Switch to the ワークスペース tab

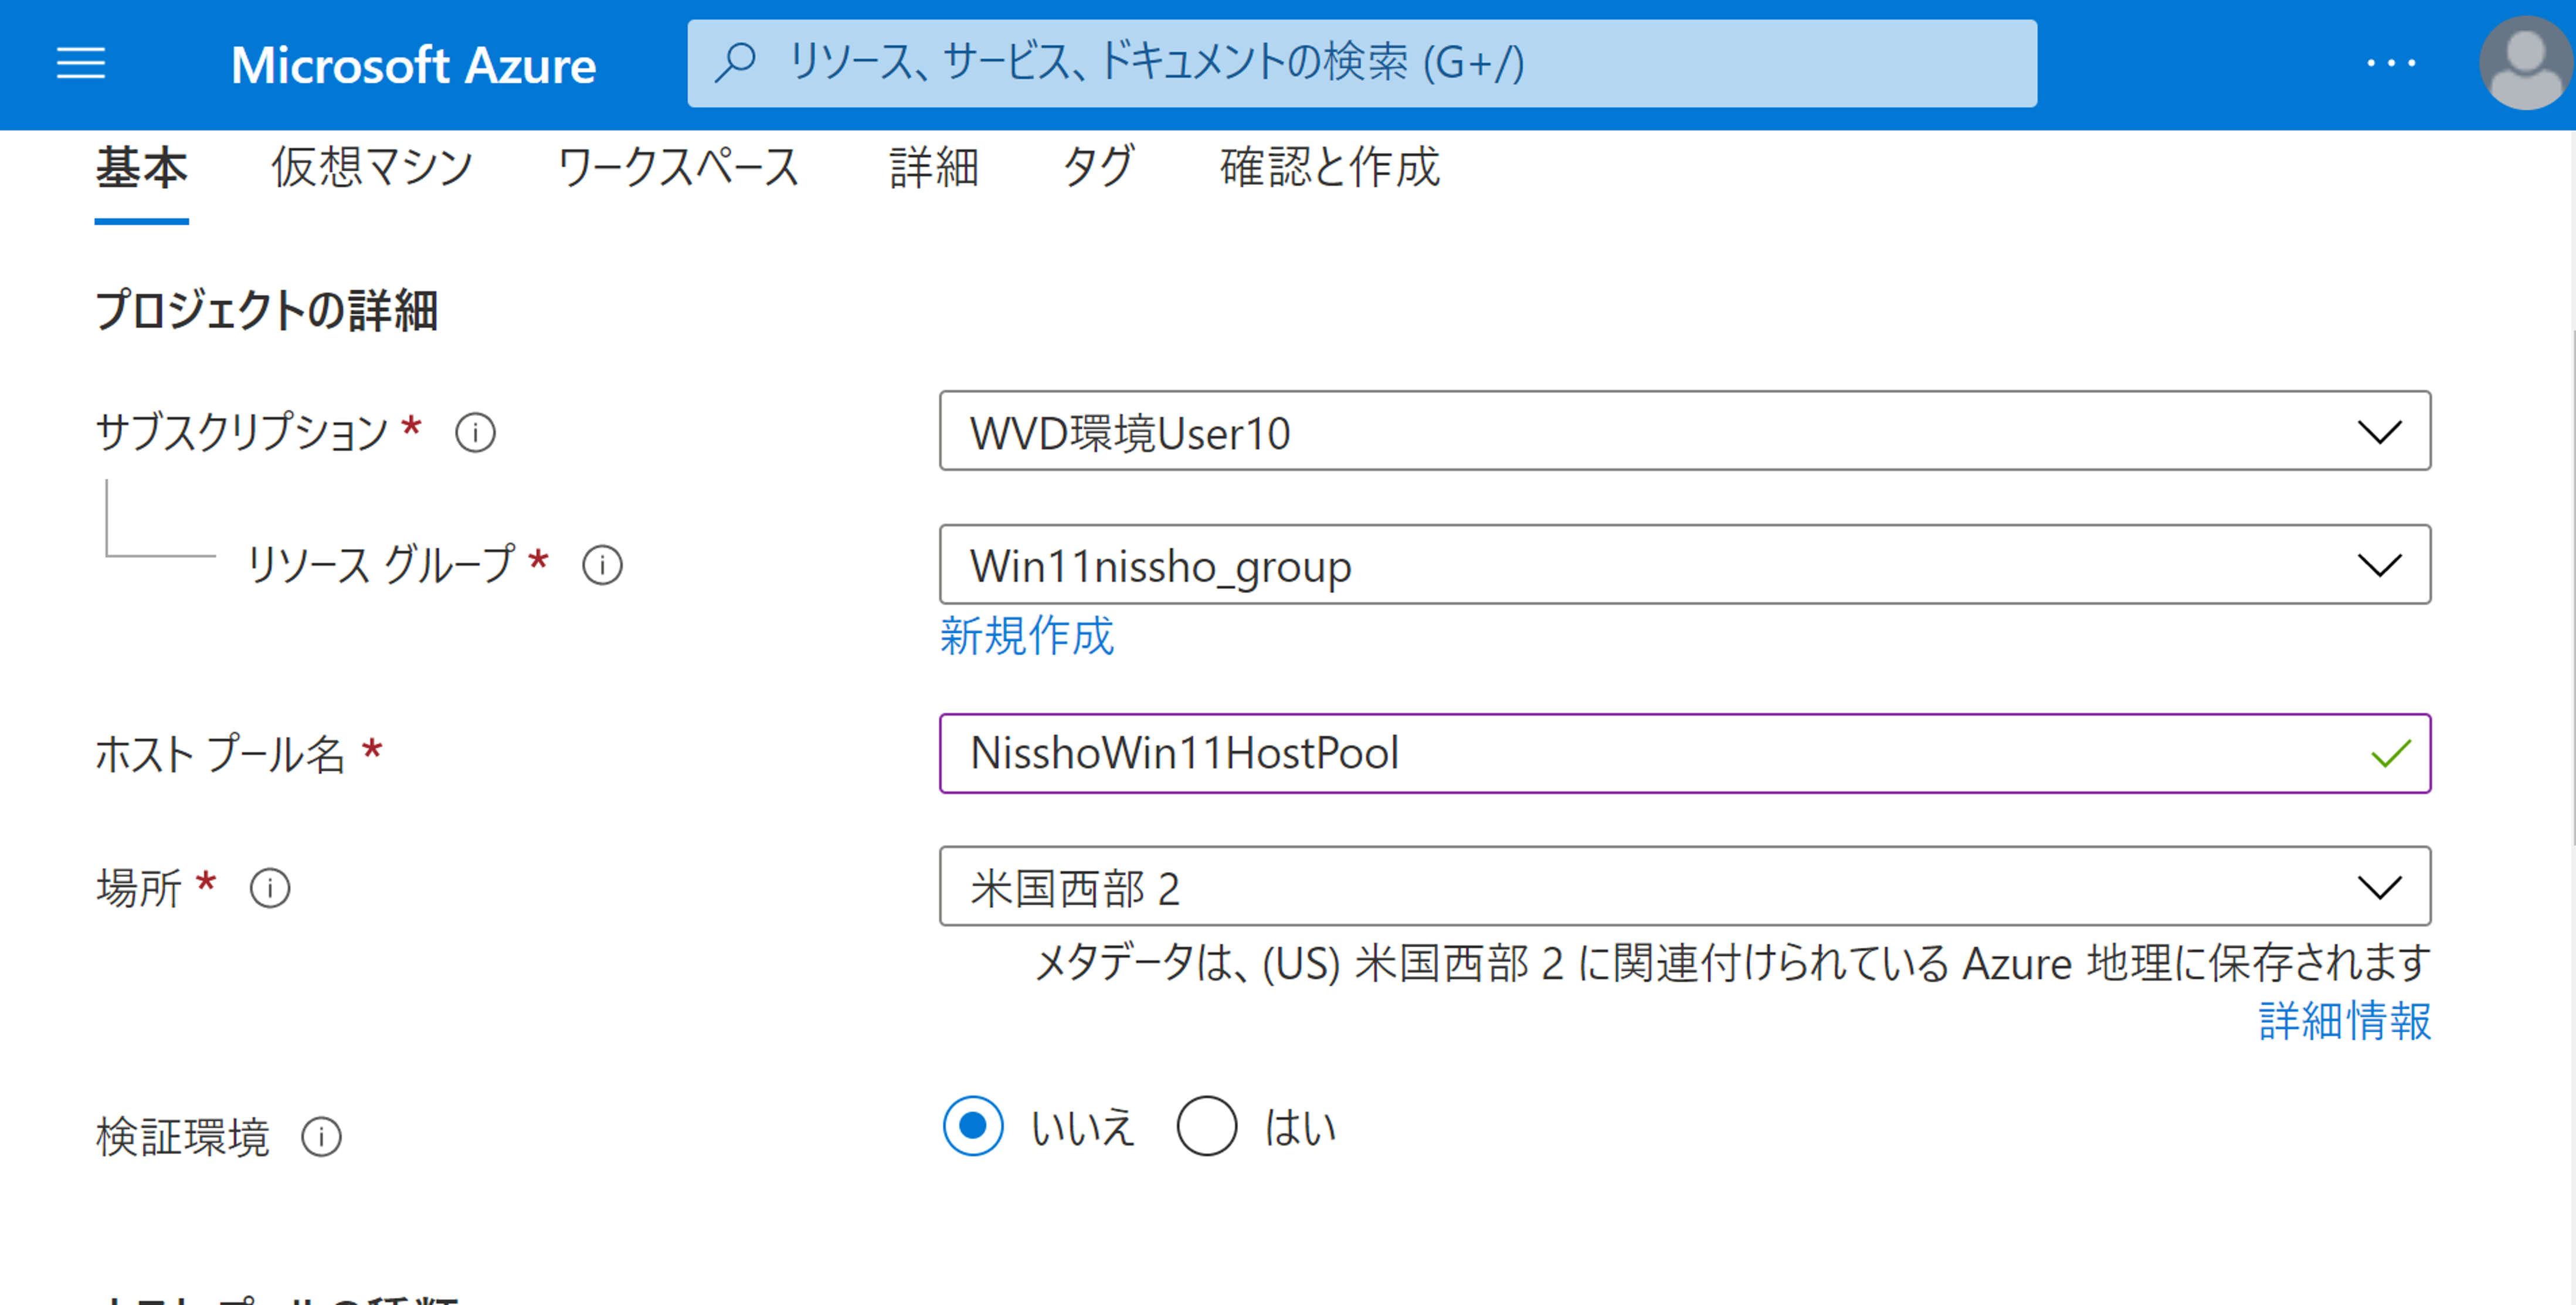(x=678, y=167)
